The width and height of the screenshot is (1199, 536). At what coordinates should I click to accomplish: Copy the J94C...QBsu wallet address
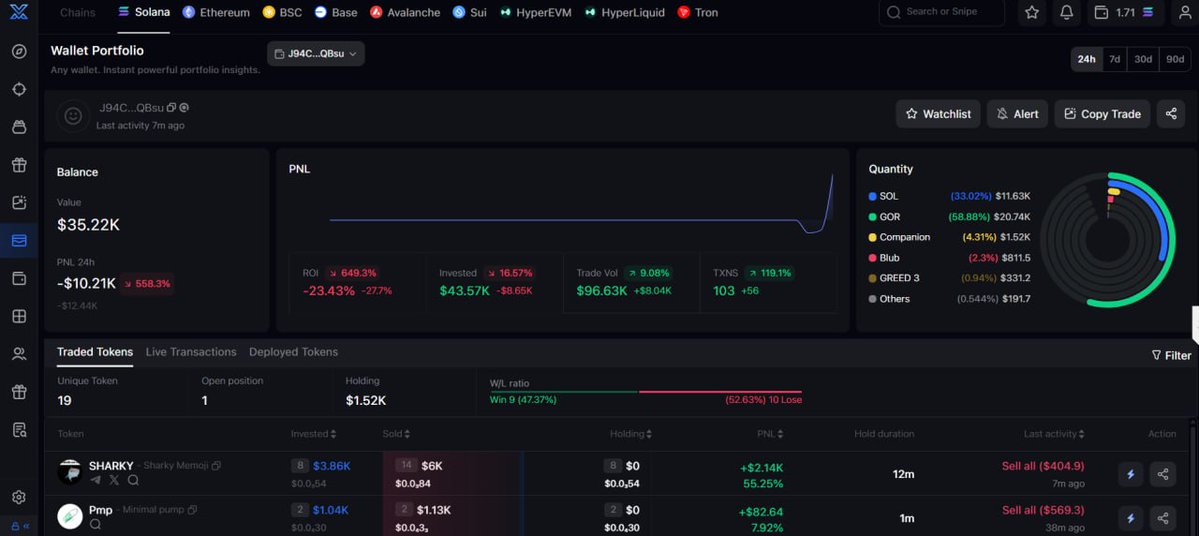click(171, 108)
